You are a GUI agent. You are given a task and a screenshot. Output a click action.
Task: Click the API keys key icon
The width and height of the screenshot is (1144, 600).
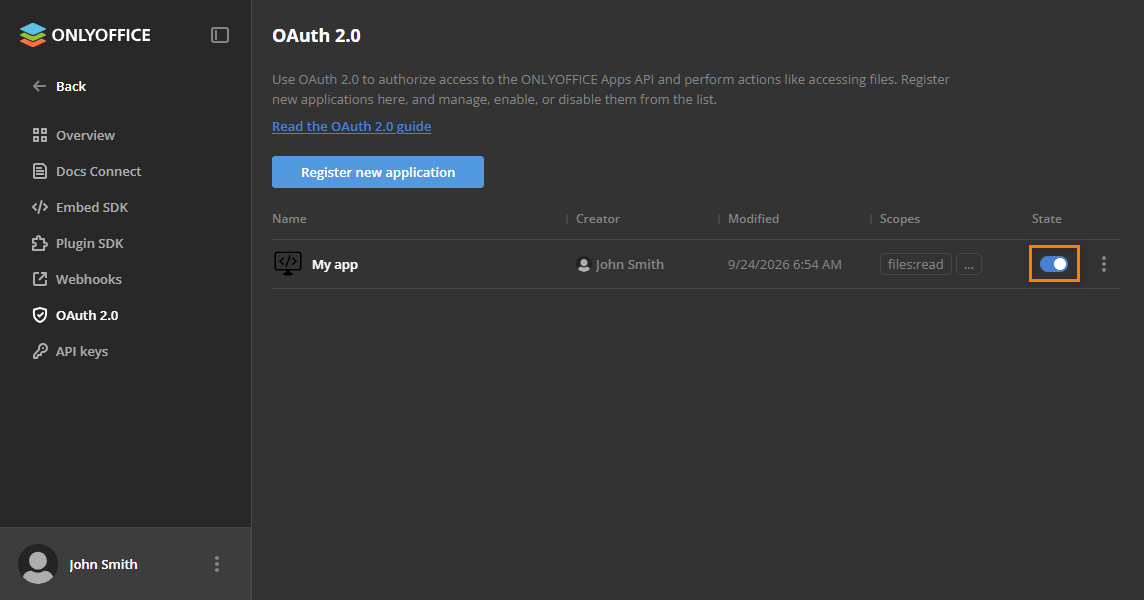pyautogui.click(x=39, y=351)
